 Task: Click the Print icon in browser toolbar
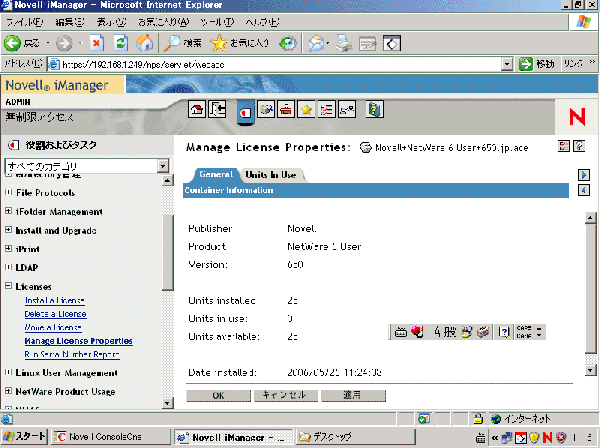pyautogui.click(x=344, y=43)
